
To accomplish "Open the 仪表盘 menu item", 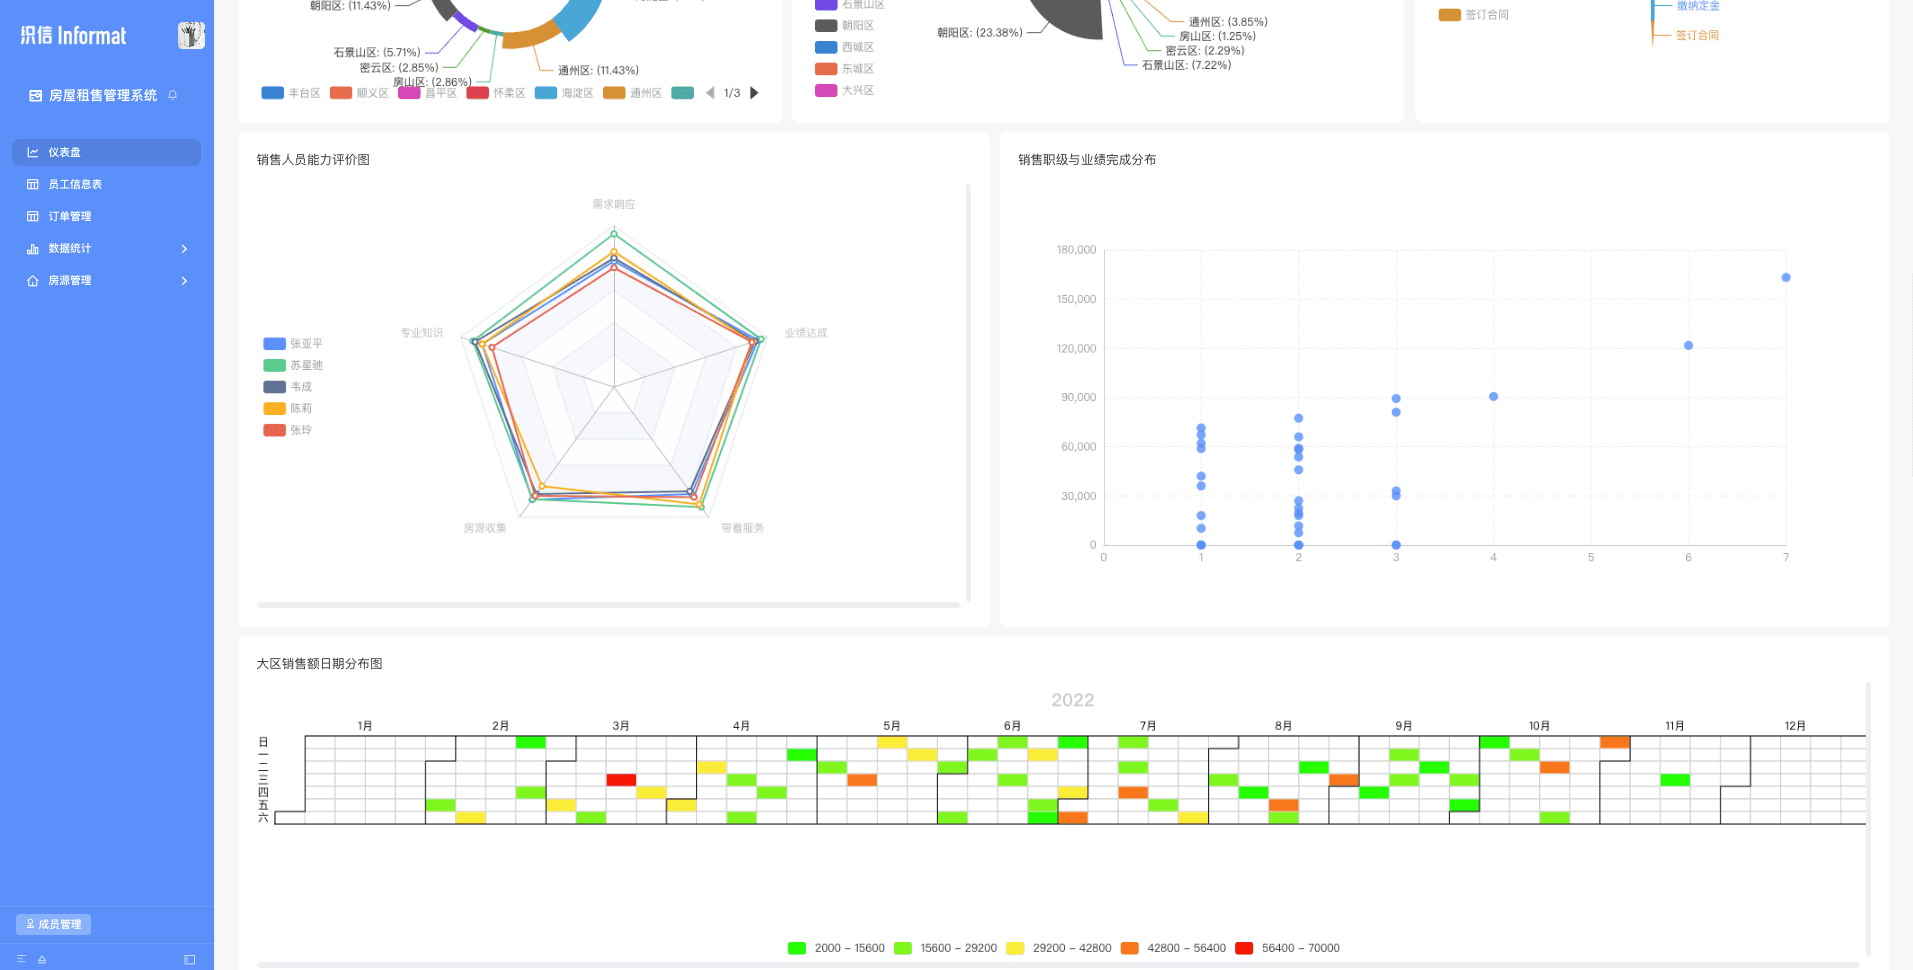I will click(106, 152).
